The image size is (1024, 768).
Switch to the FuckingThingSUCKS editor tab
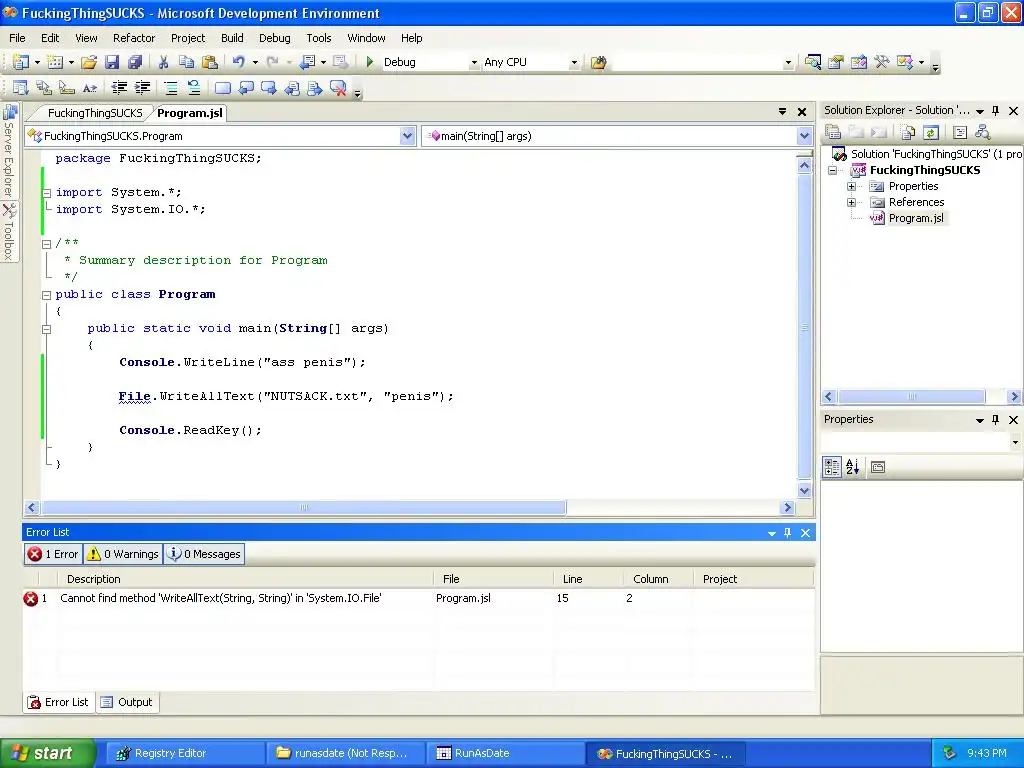[95, 113]
